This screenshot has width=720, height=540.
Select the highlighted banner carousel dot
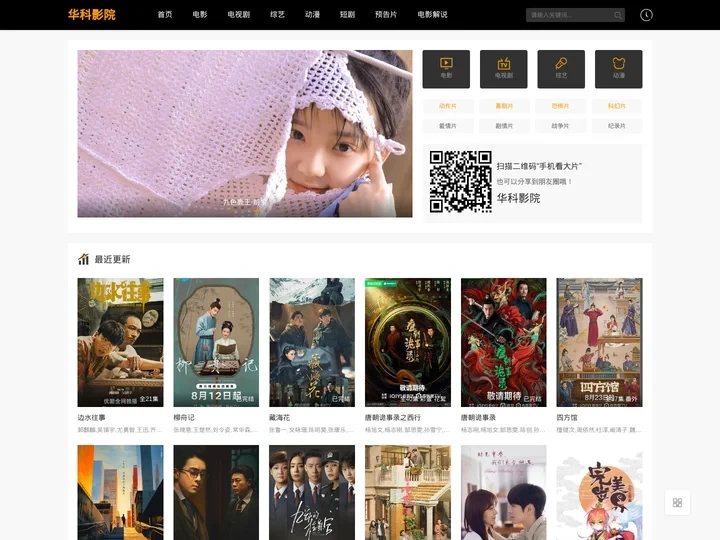pyautogui.click(x=257, y=211)
